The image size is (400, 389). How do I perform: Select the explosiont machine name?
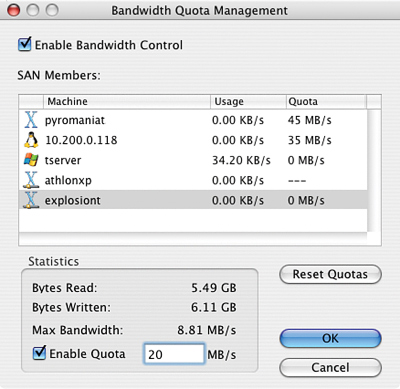[72, 200]
